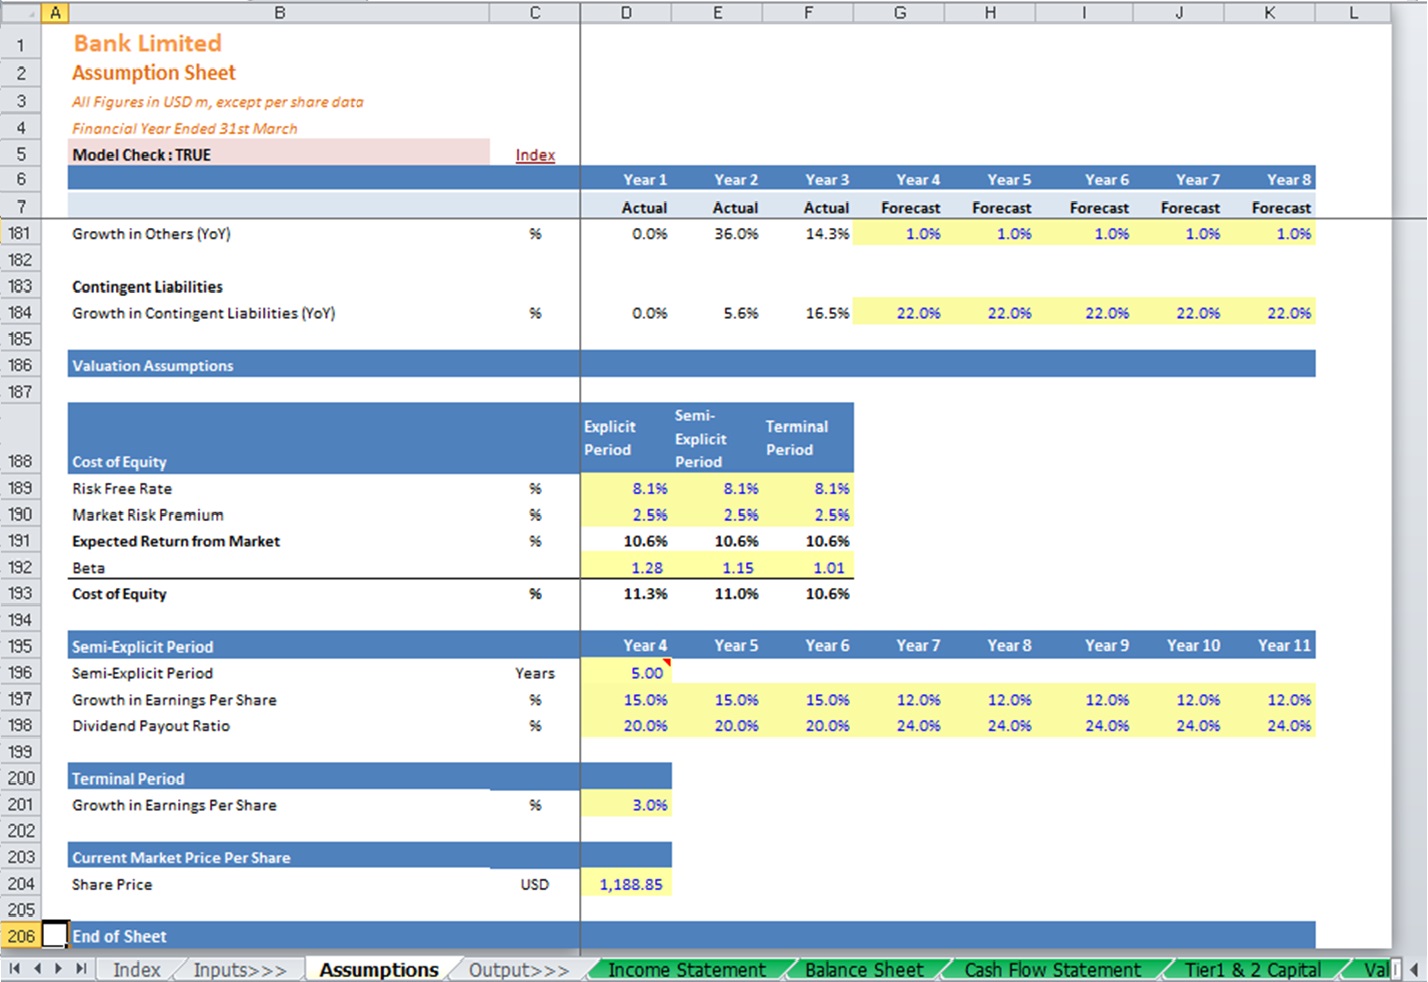Viewport: 1428px width, 982px height.
Task: Click the Valuation Assumptions section header
Action: 152,365
